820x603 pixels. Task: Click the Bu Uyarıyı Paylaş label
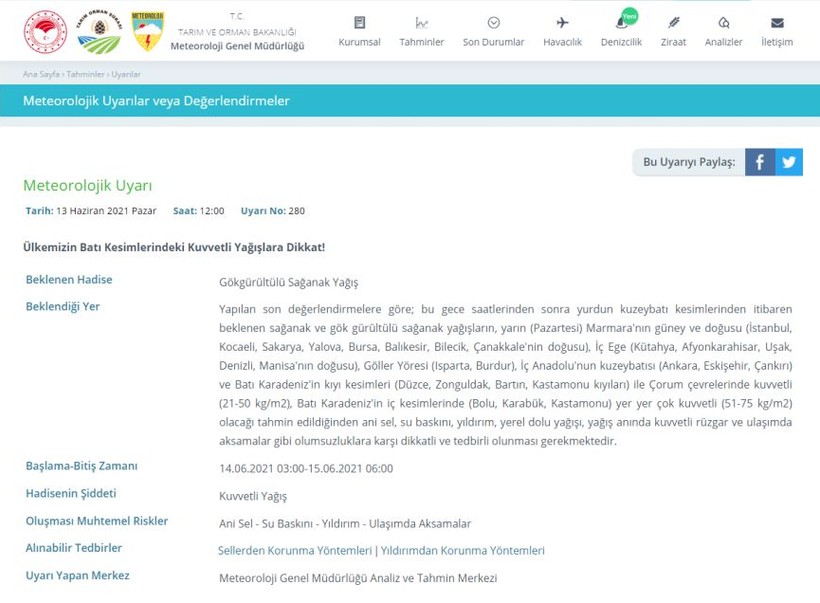[x=689, y=162]
